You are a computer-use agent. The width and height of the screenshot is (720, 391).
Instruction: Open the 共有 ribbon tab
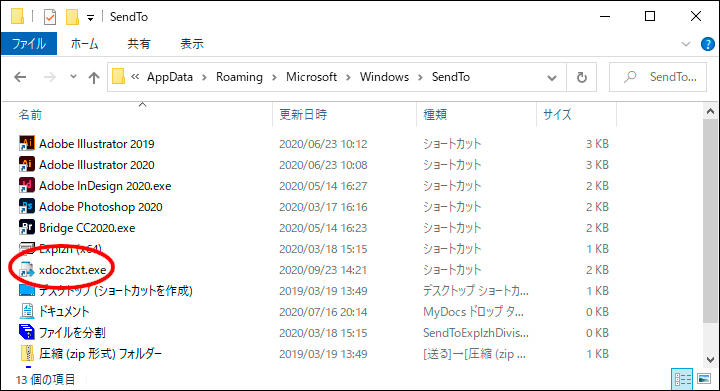[139, 44]
